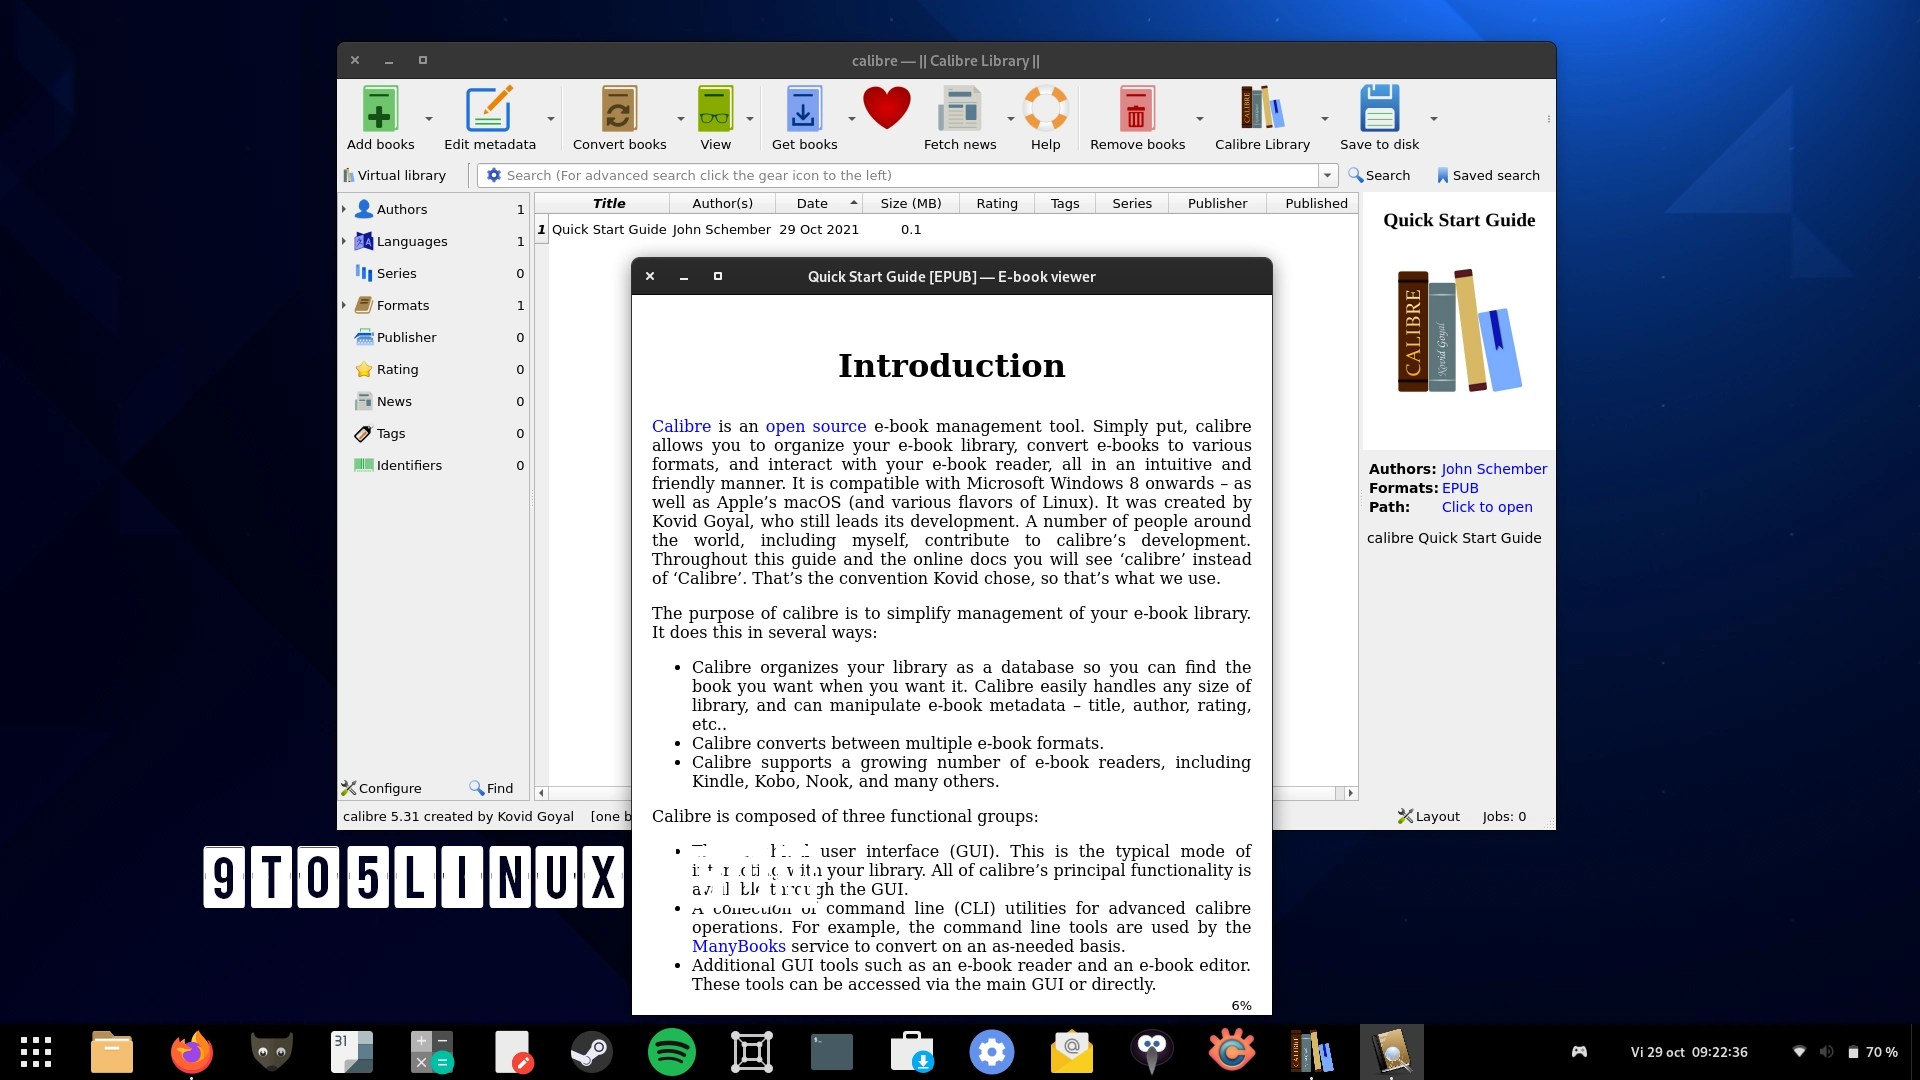Viewport: 1920px width, 1080px height.
Task: Click the Save to disk icon
Action: pyautogui.click(x=1379, y=108)
